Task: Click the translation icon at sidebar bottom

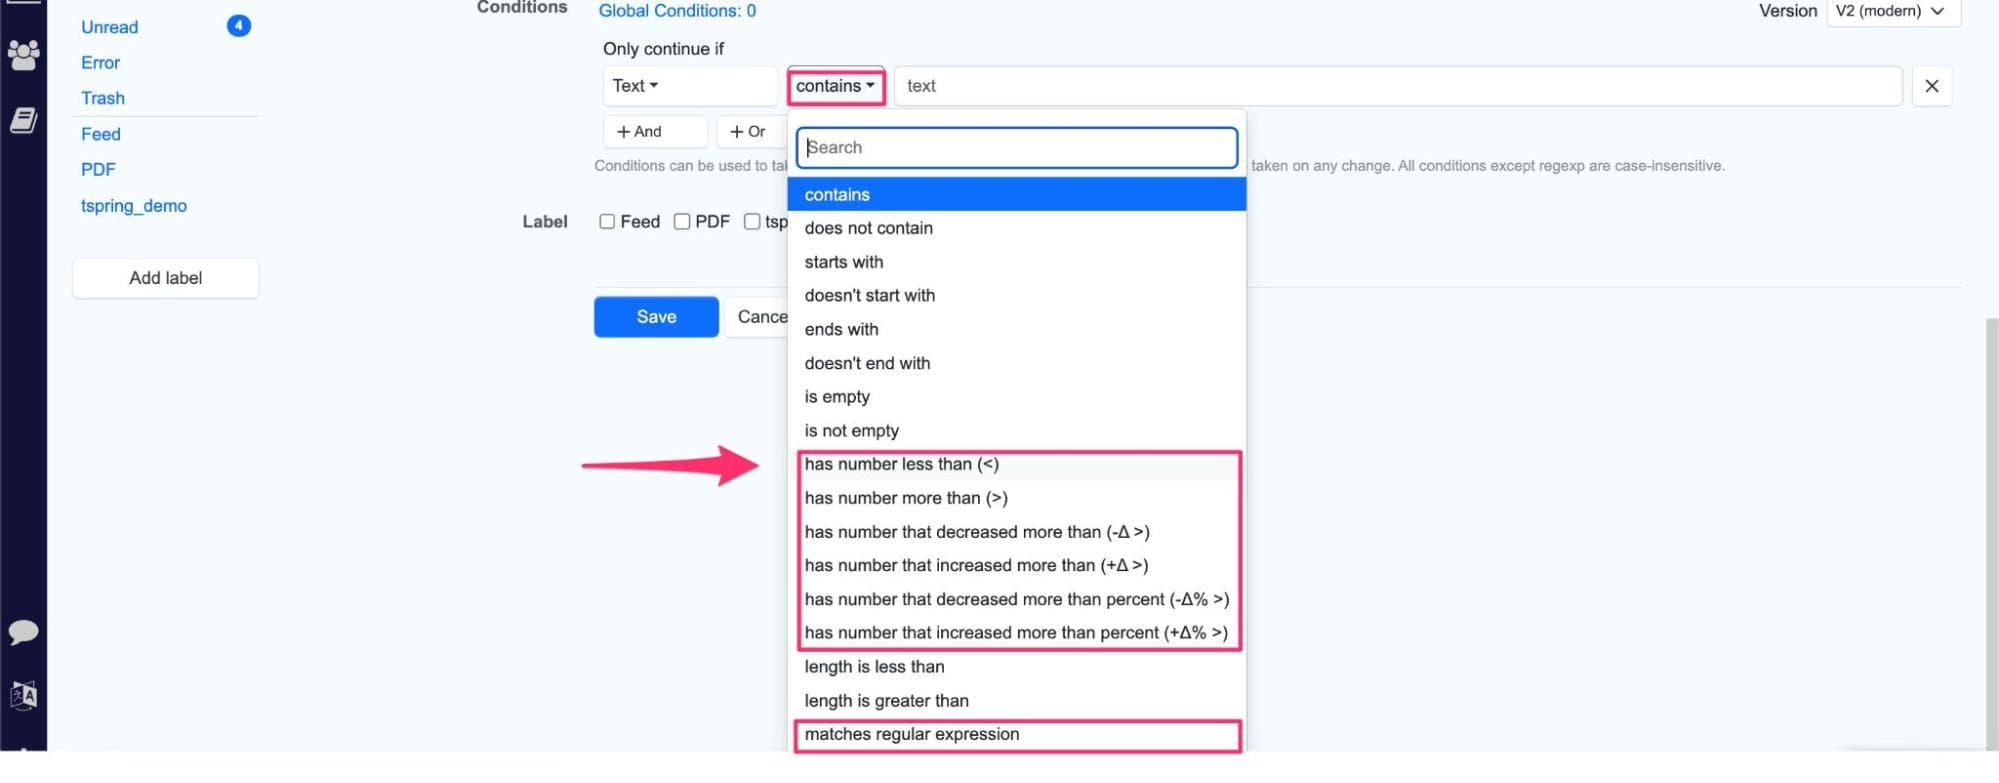Action: [x=23, y=697]
